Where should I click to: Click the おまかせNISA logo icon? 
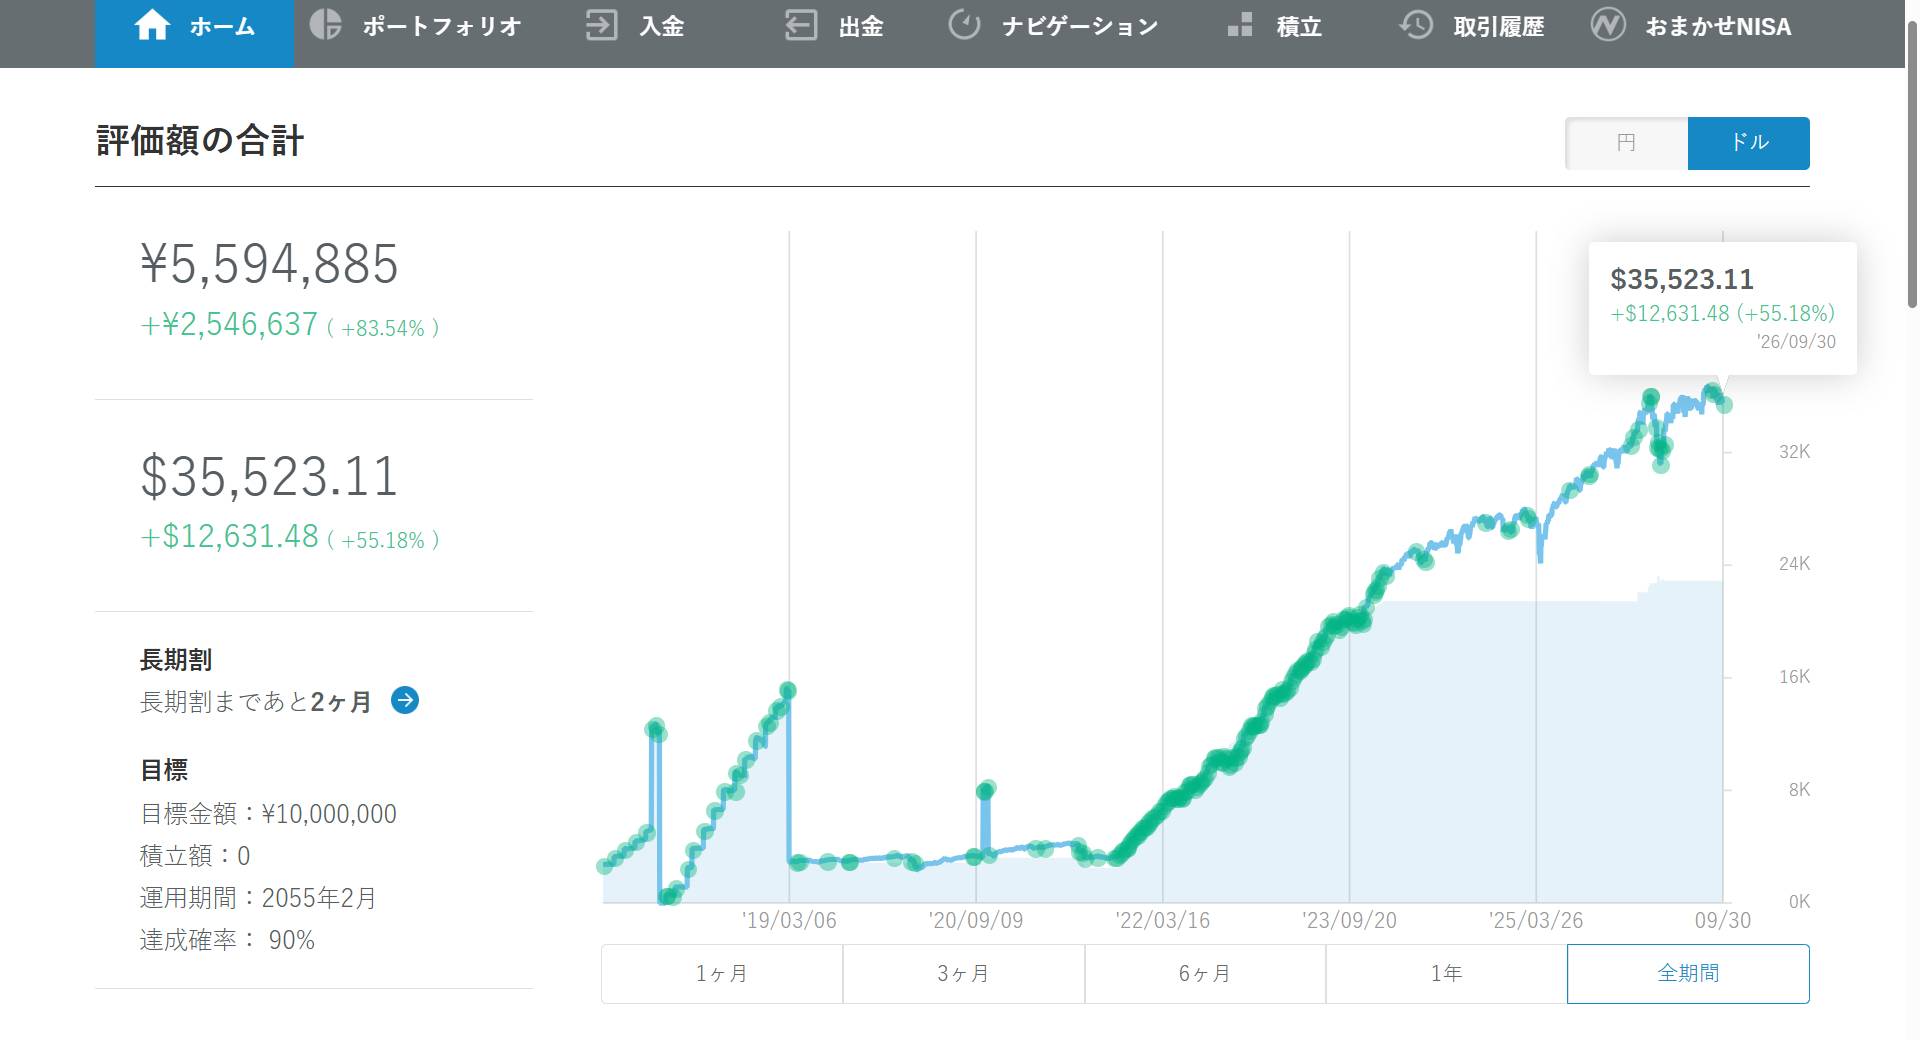click(x=1608, y=25)
